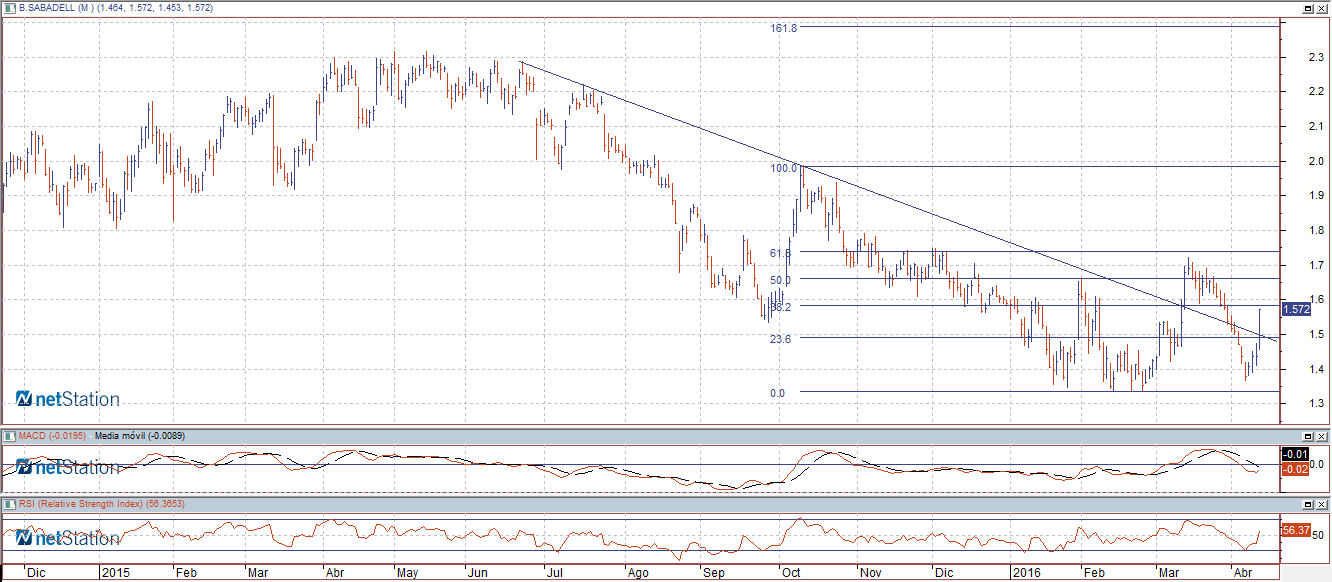Close the RSI indicator panel
Viewport: 1332px width, 582px height.
tap(1322, 505)
